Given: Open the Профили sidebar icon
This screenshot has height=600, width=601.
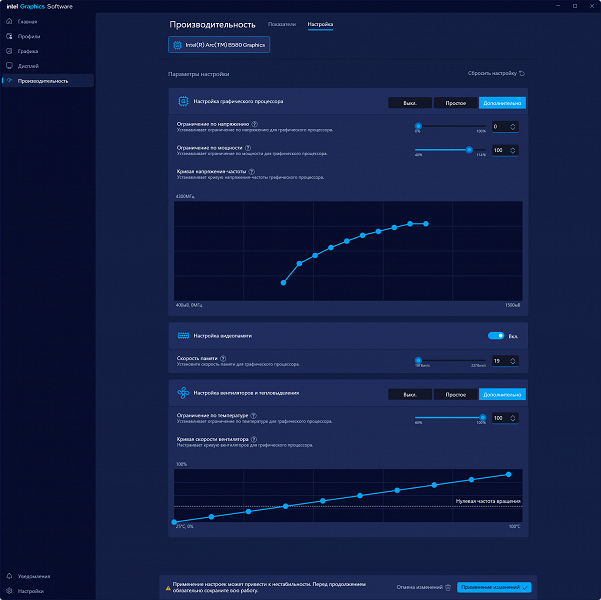Looking at the screenshot, I should [10, 36].
